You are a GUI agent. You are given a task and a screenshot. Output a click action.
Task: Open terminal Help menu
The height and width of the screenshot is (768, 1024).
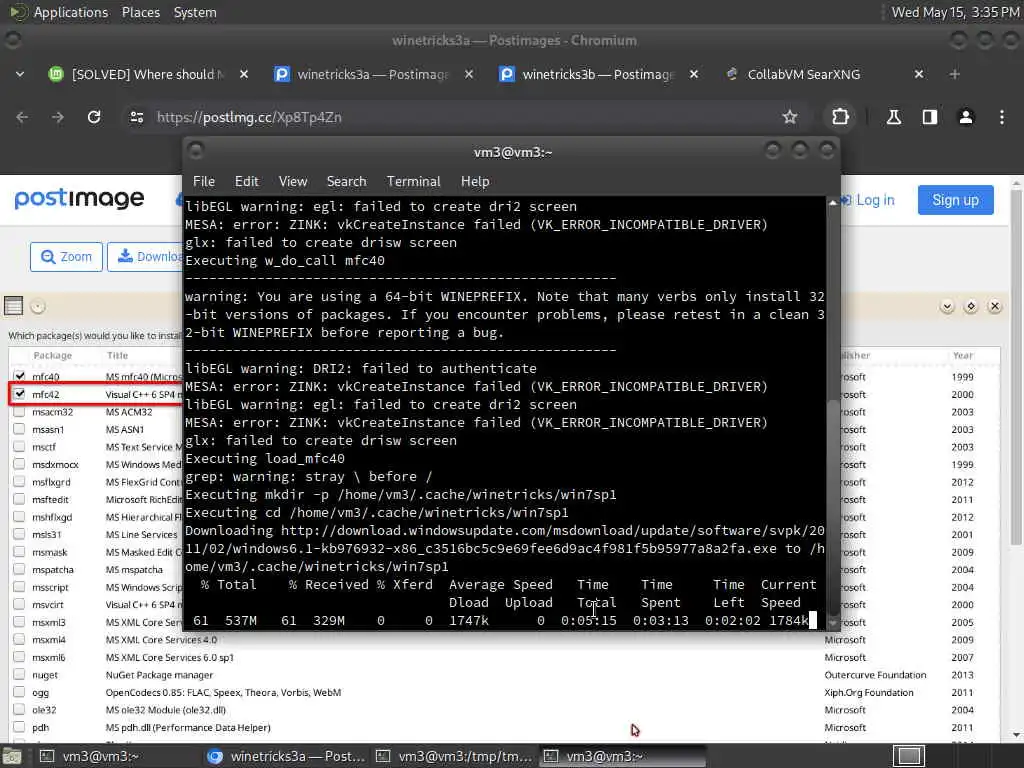pyautogui.click(x=475, y=182)
